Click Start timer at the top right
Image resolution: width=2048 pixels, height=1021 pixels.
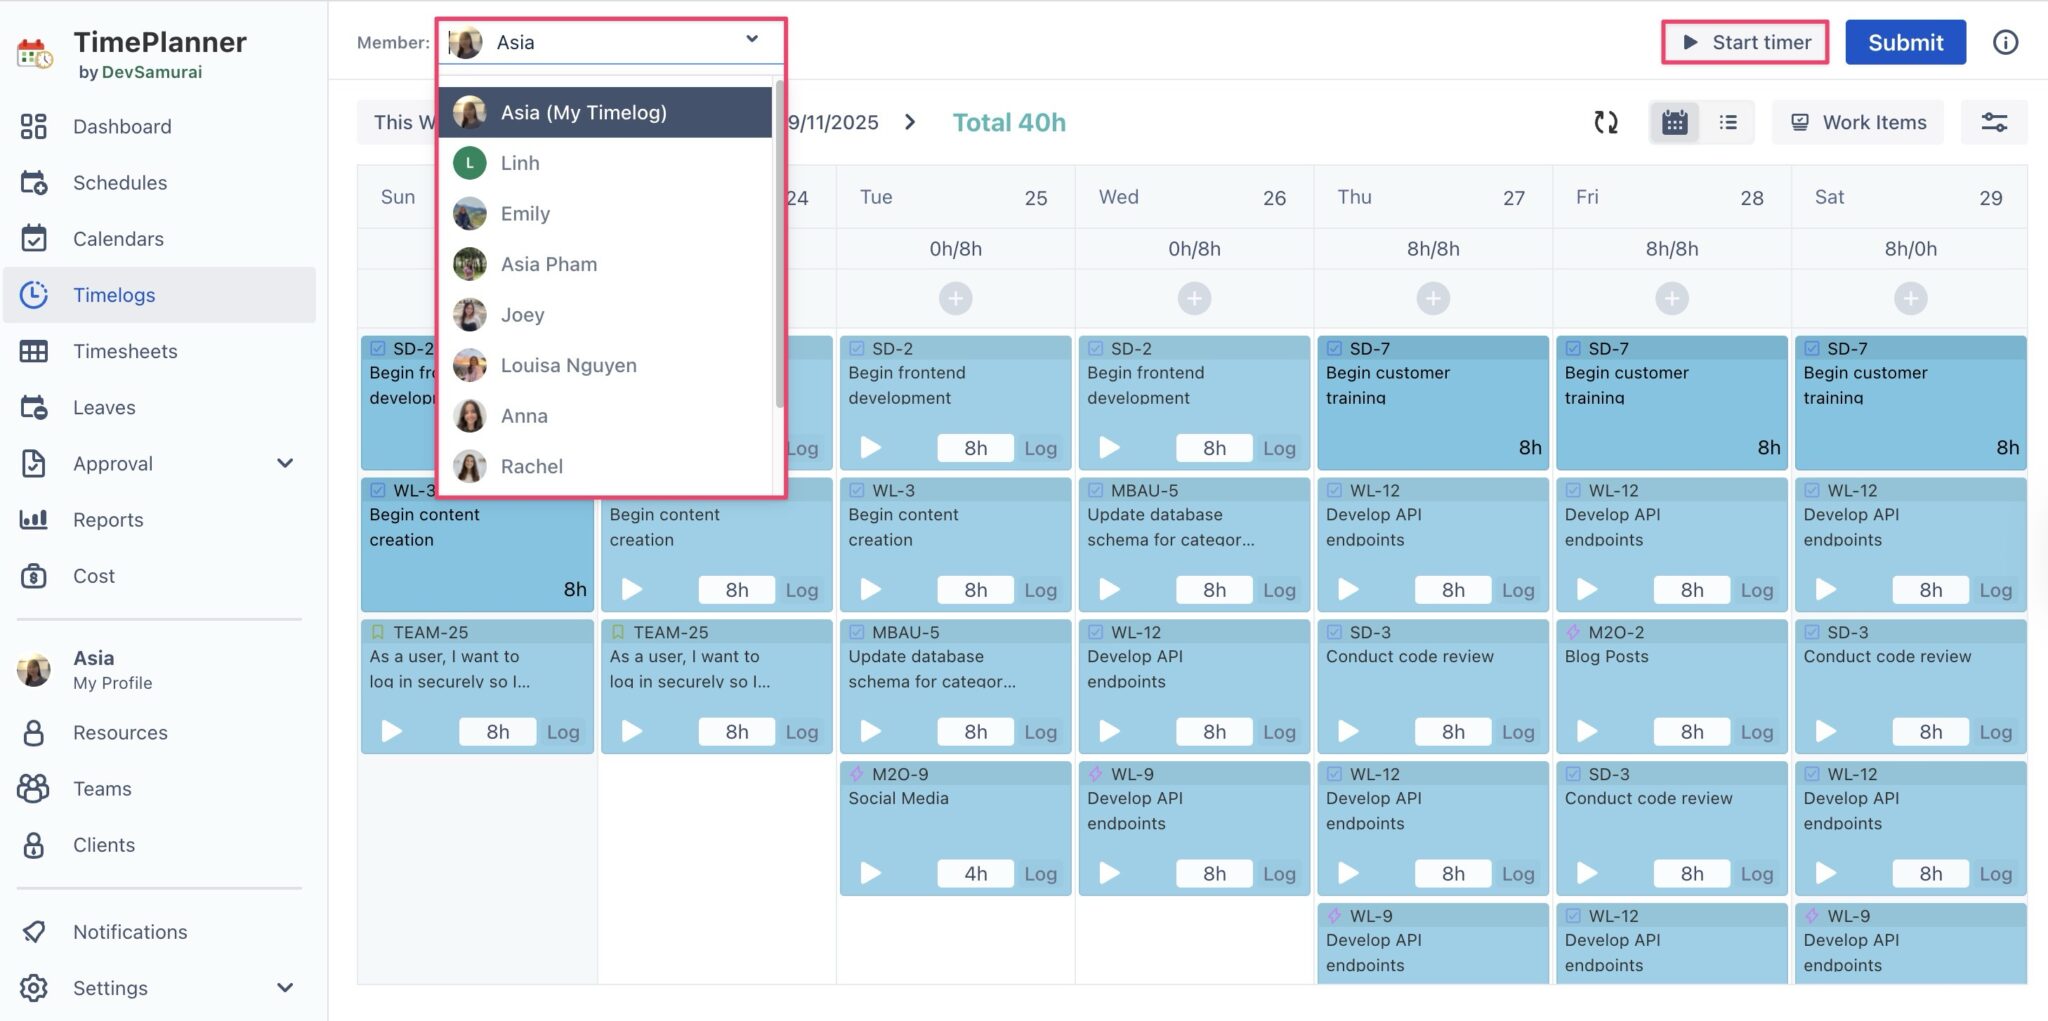coord(1745,42)
